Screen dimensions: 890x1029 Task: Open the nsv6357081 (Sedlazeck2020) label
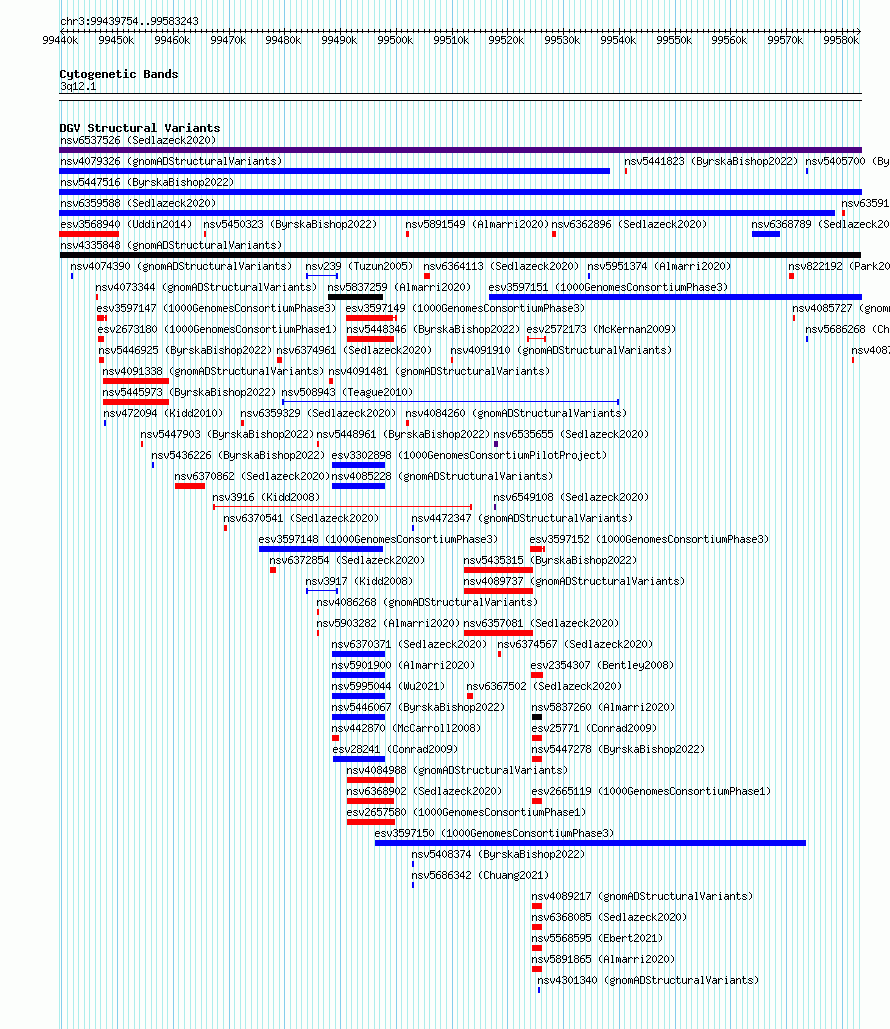541,623
